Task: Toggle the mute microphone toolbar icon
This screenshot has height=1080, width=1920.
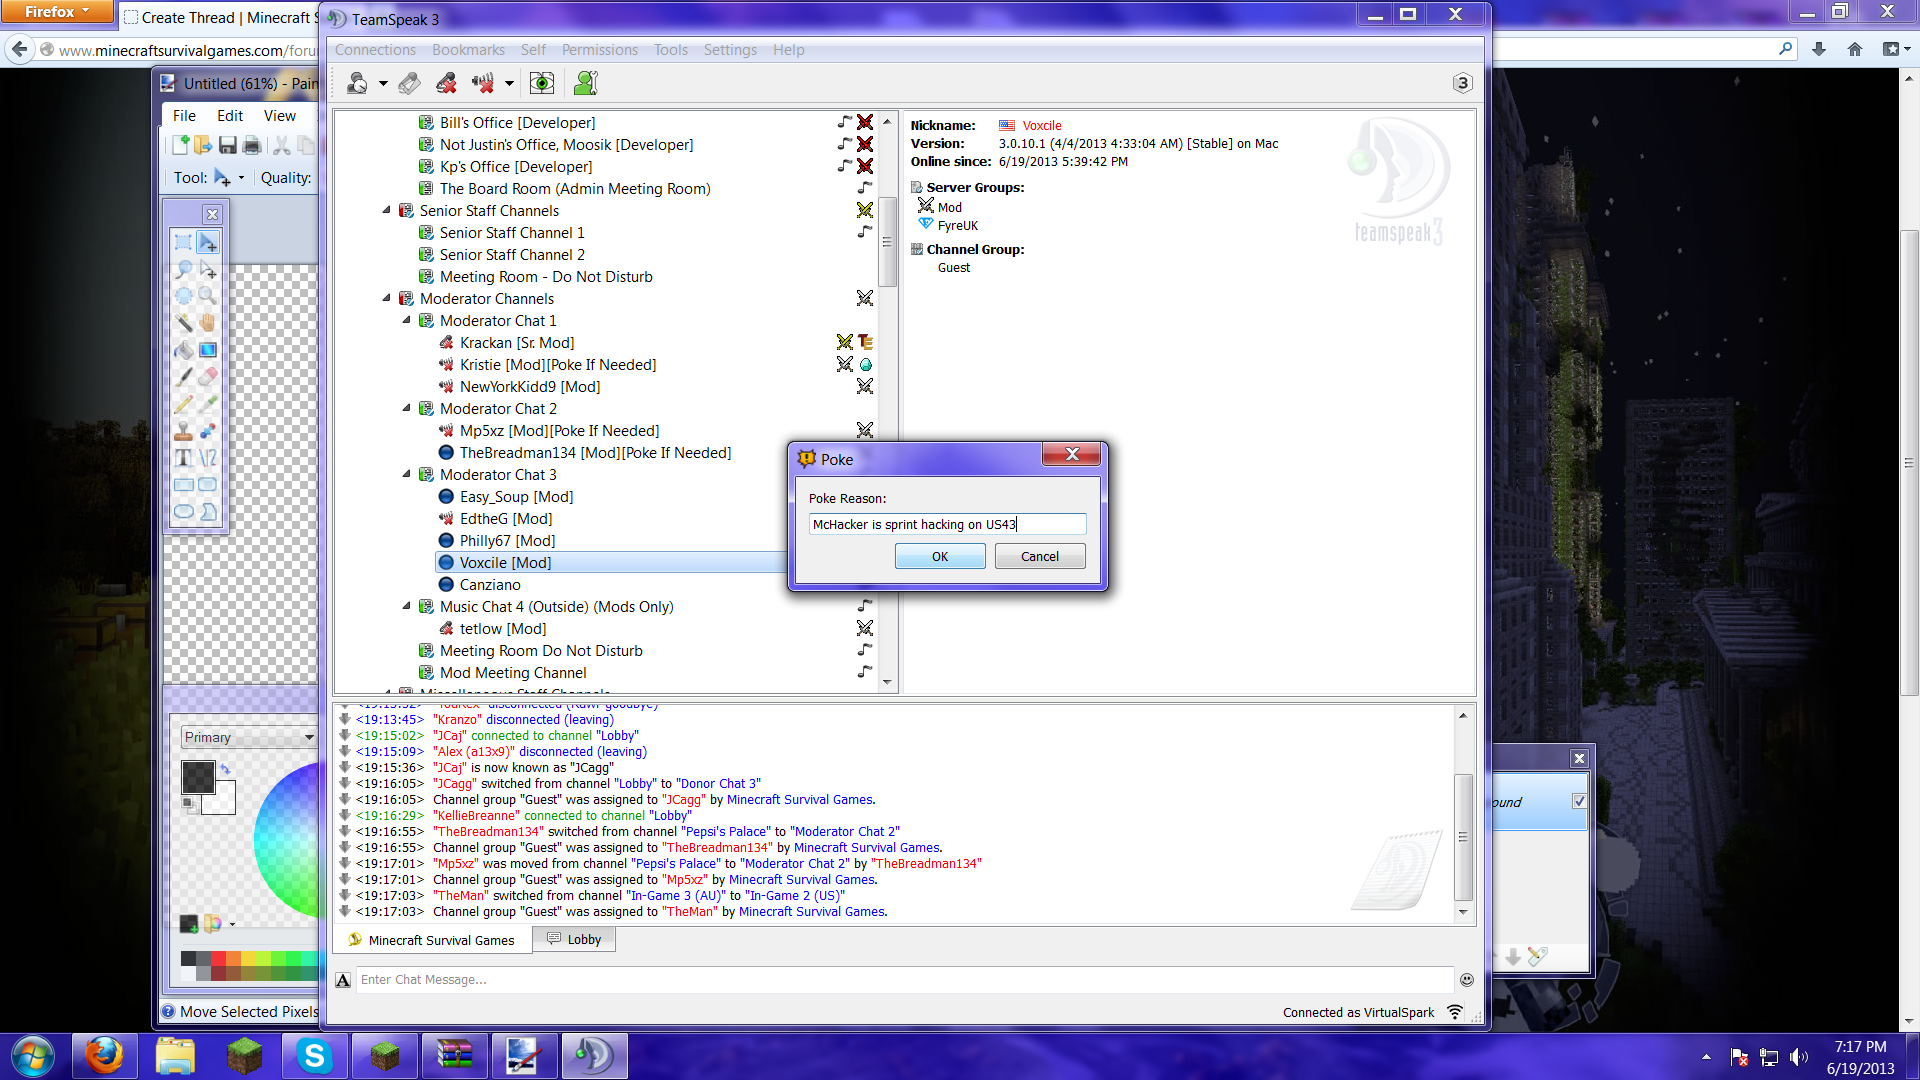Action: pyautogui.click(x=446, y=83)
